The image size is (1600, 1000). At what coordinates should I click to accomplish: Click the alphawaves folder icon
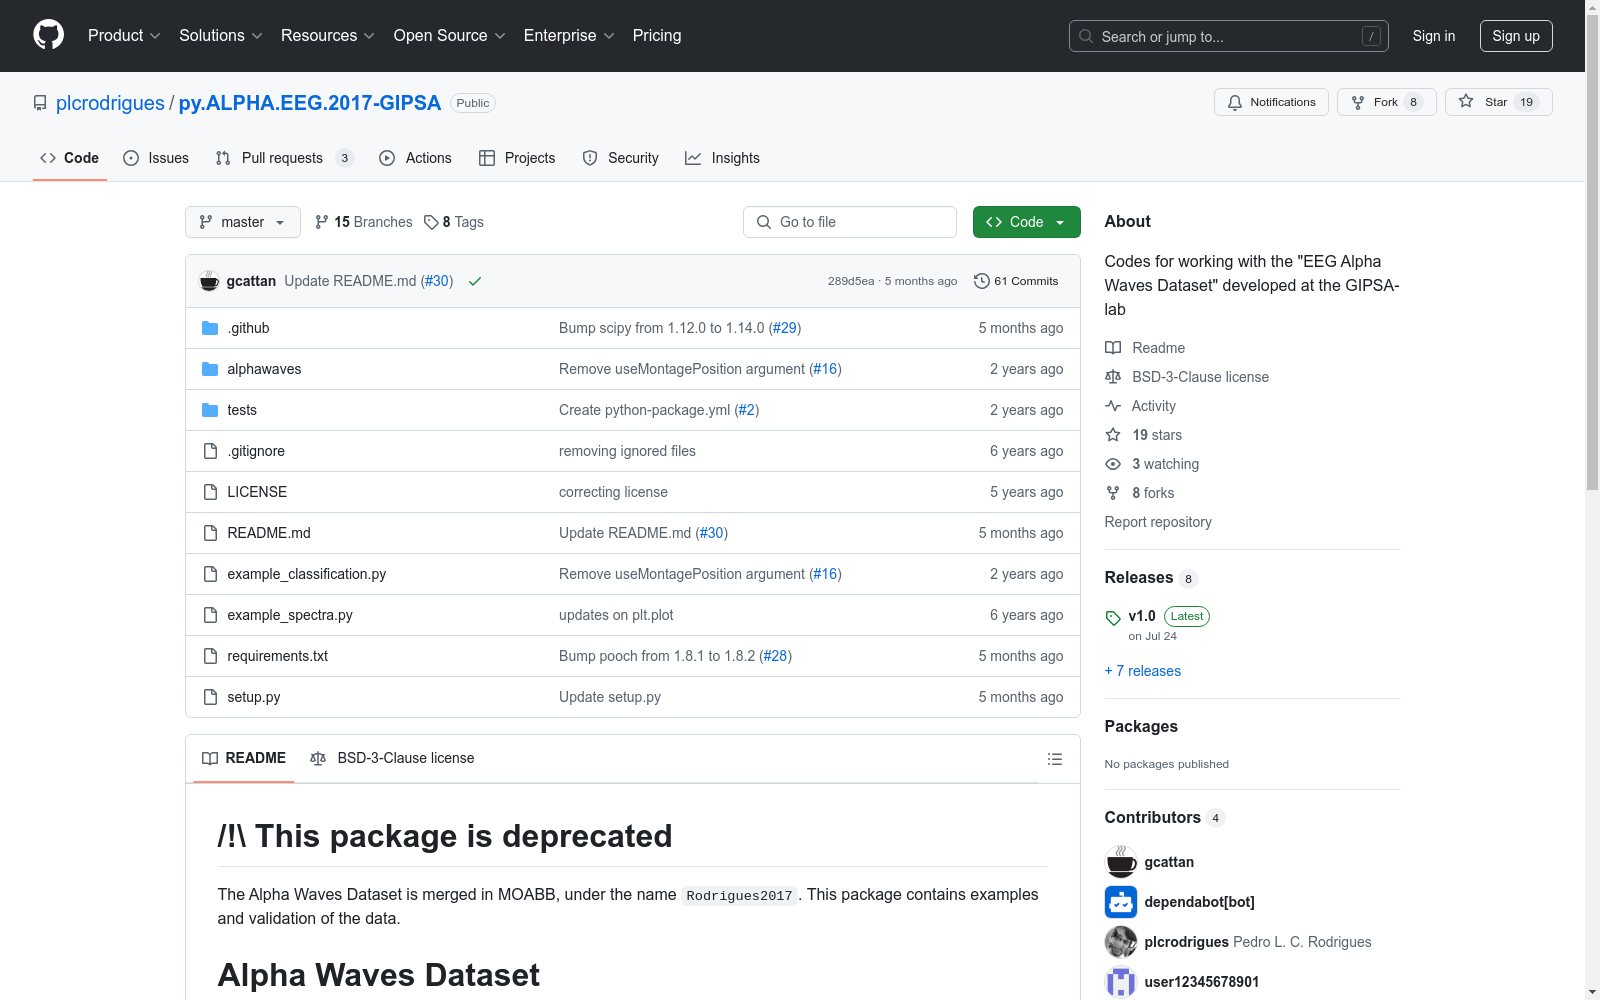[x=210, y=369]
